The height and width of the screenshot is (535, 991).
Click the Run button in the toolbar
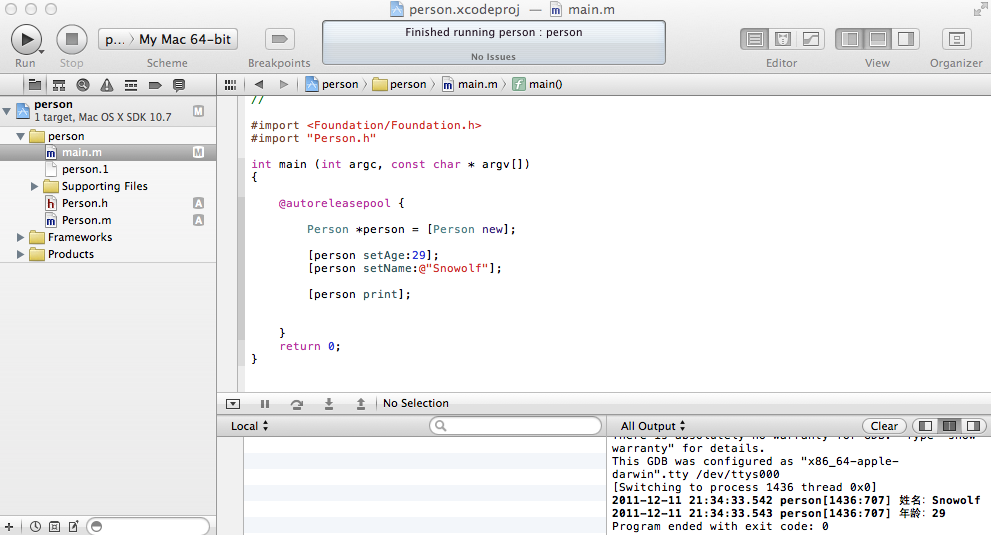(25, 39)
